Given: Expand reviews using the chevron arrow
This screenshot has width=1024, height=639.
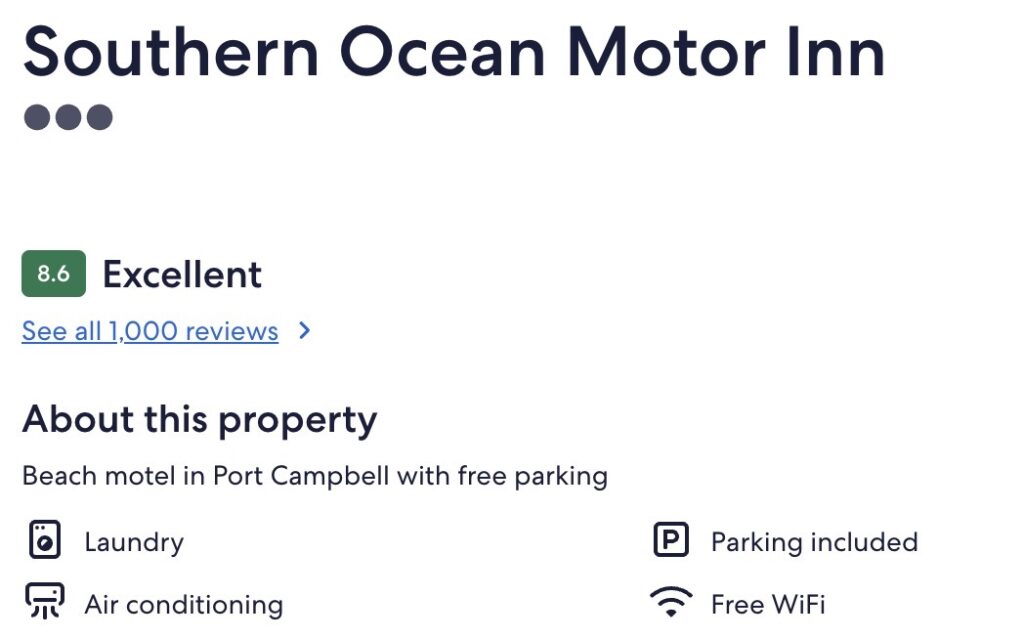Looking at the screenshot, I should [x=305, y=331].
